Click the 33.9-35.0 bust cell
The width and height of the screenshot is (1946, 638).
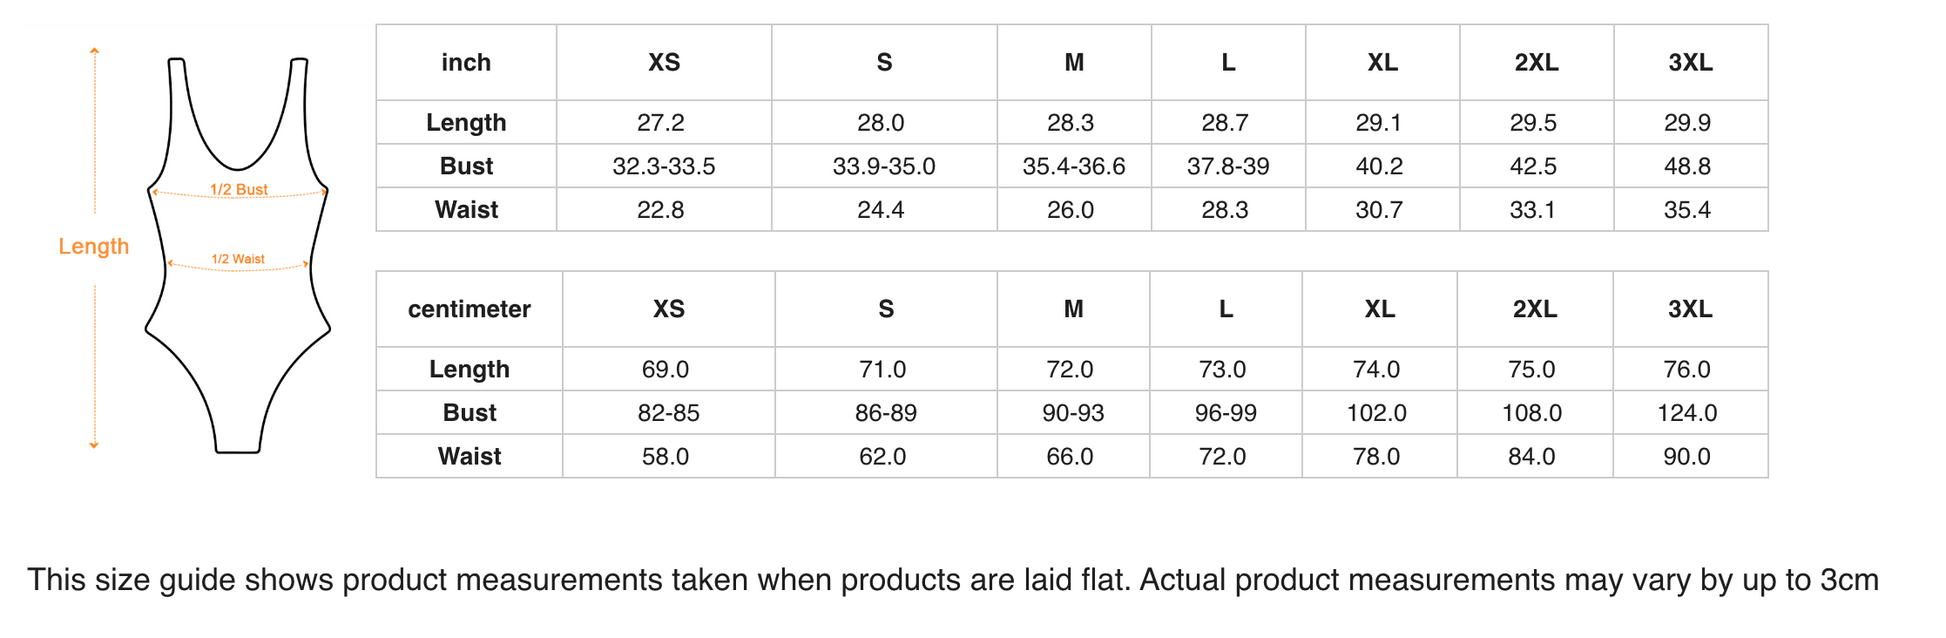coord(884,166)
